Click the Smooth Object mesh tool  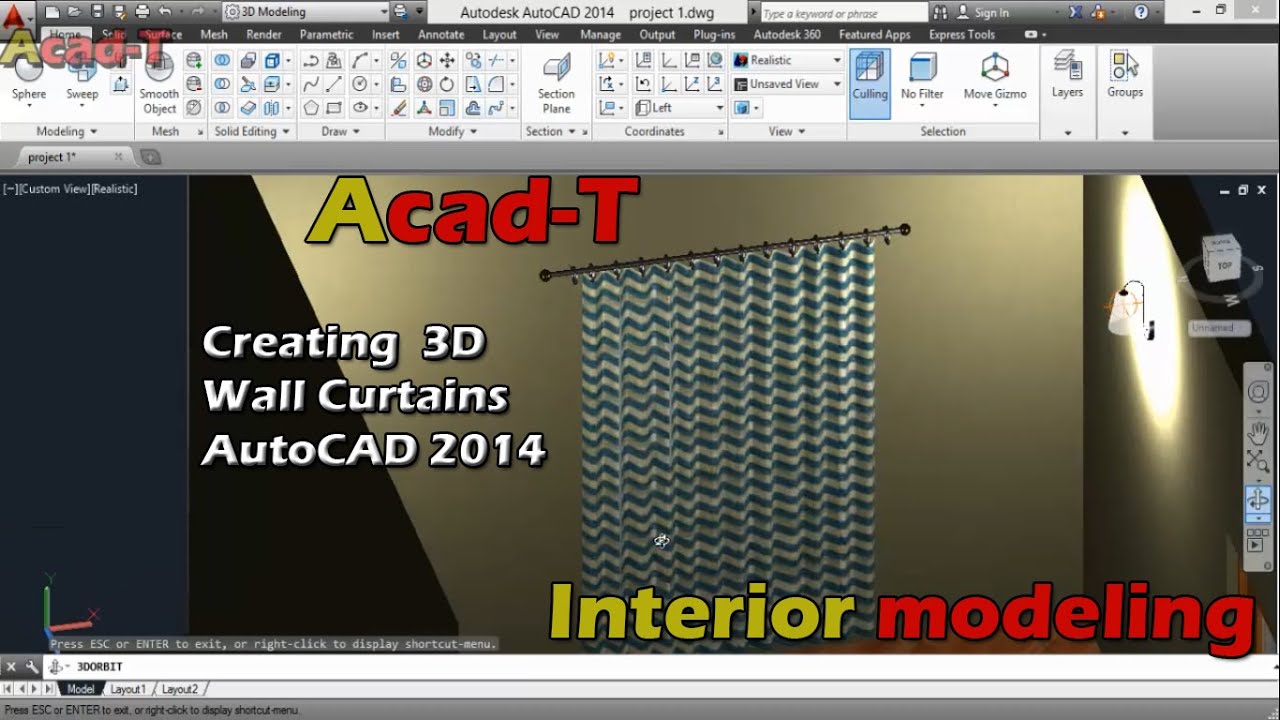159,83
